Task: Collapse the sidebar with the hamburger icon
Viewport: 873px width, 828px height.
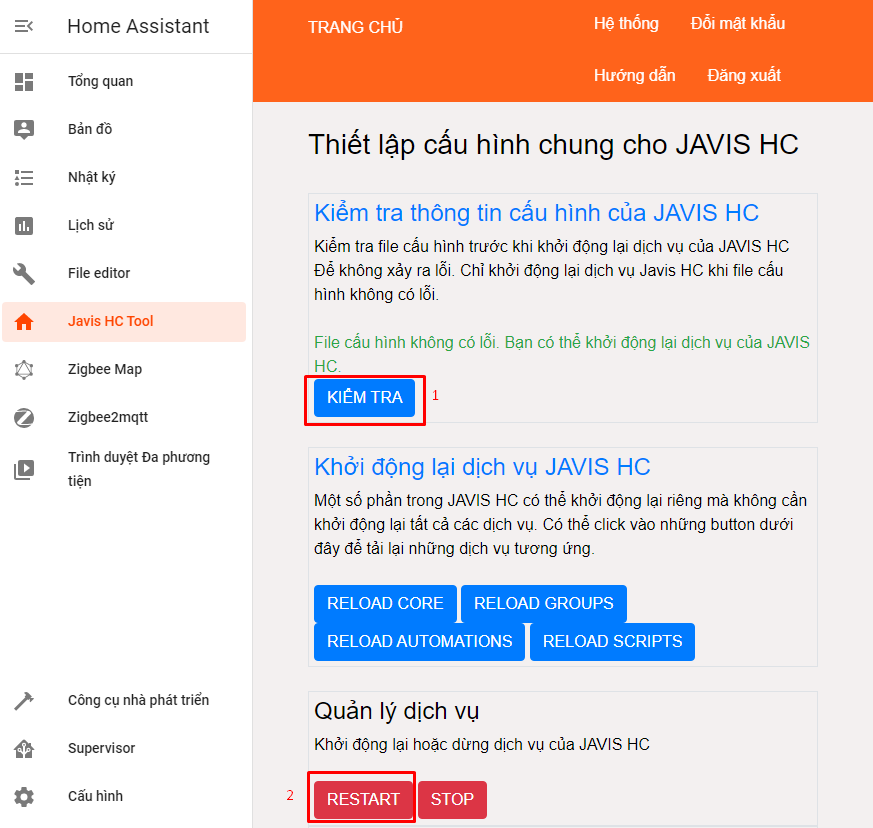Action: [x=23, y=26]
